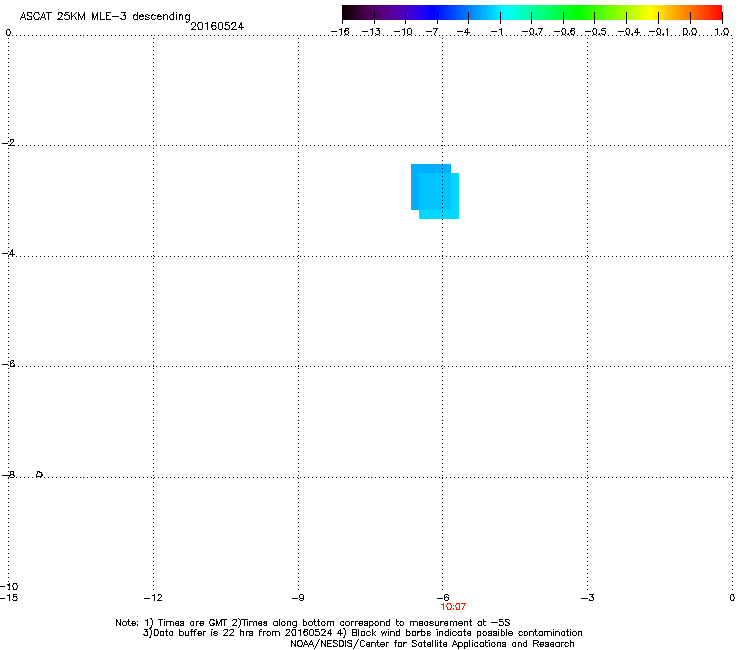Image resolution: width=740 pixels, height=650 pixels.
Task: Click the red '10:07' overpass time label
Action: [x=453, y=607]
